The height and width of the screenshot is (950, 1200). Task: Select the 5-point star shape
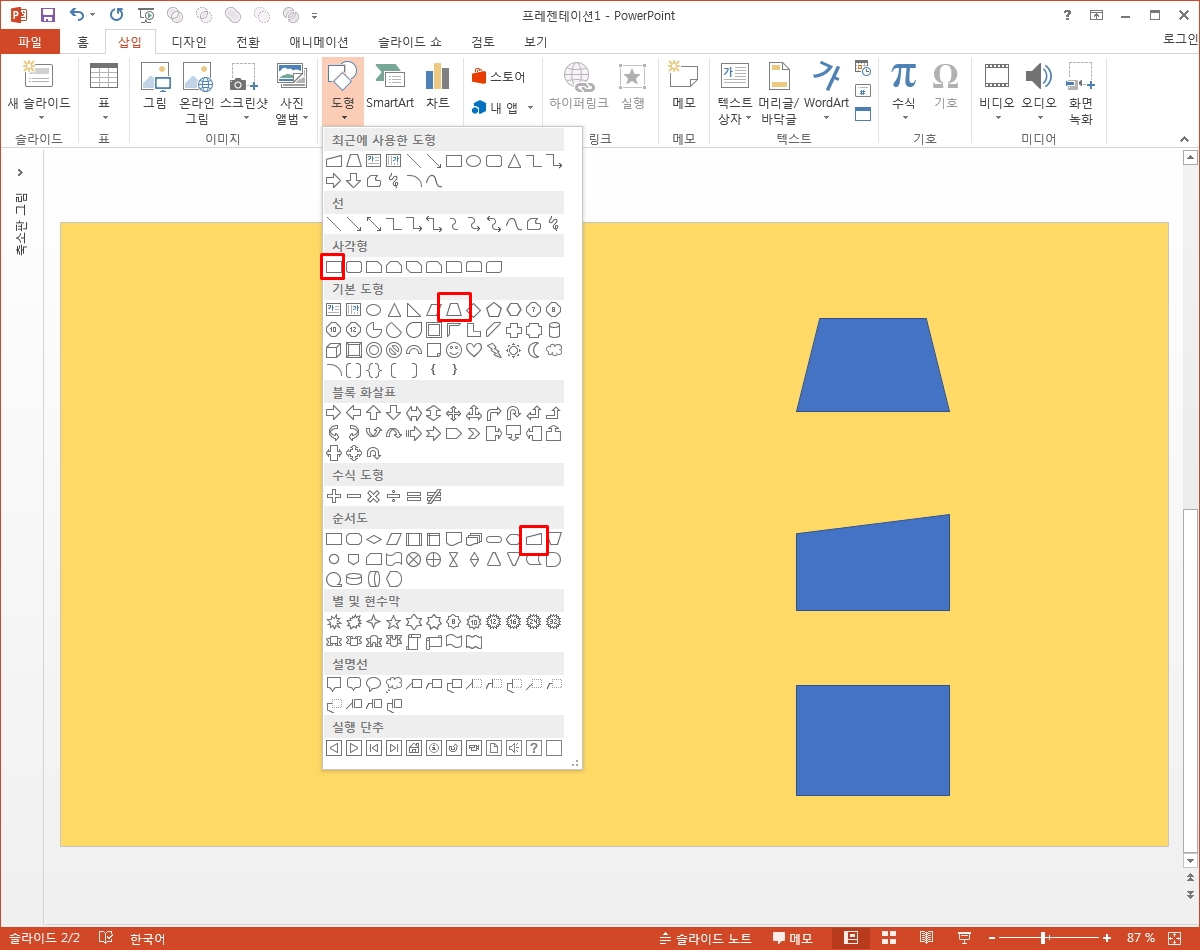pyautogui.click(x=393, y=622)
